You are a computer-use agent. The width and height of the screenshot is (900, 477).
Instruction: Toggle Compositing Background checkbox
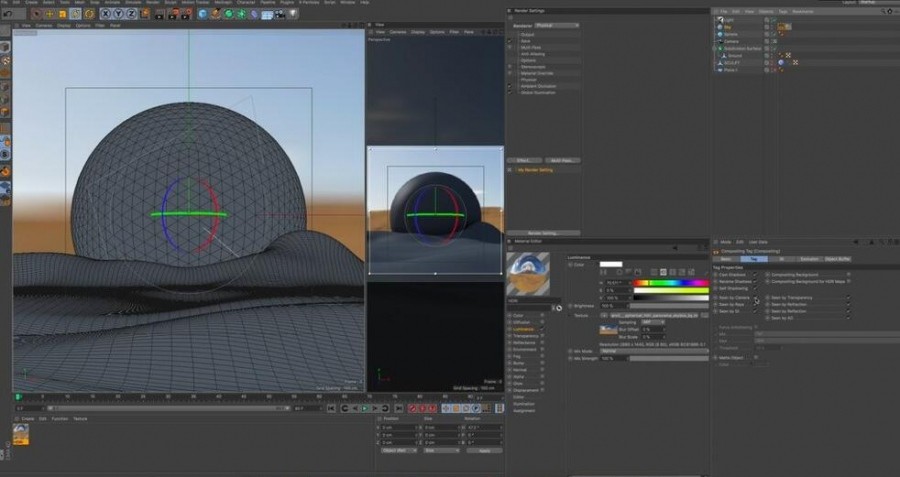tap(848, 274)
